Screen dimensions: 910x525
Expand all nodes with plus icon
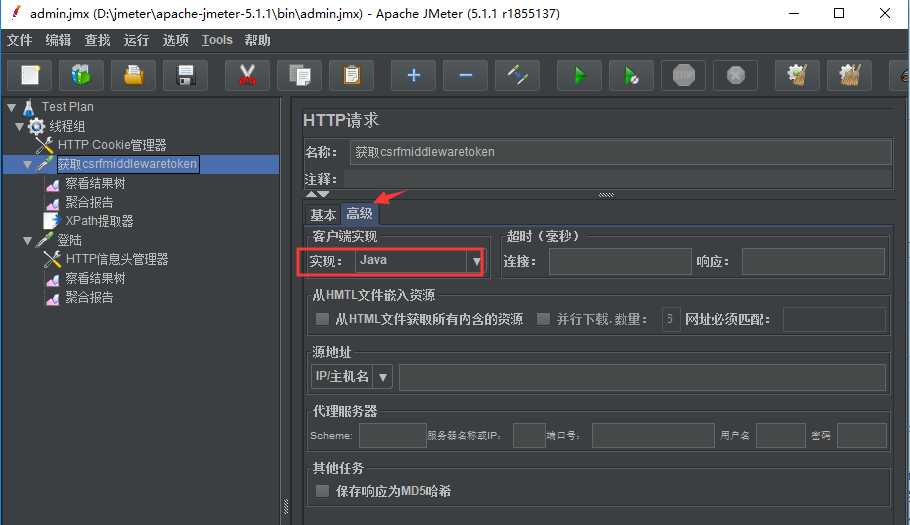(x=413, y=75)
